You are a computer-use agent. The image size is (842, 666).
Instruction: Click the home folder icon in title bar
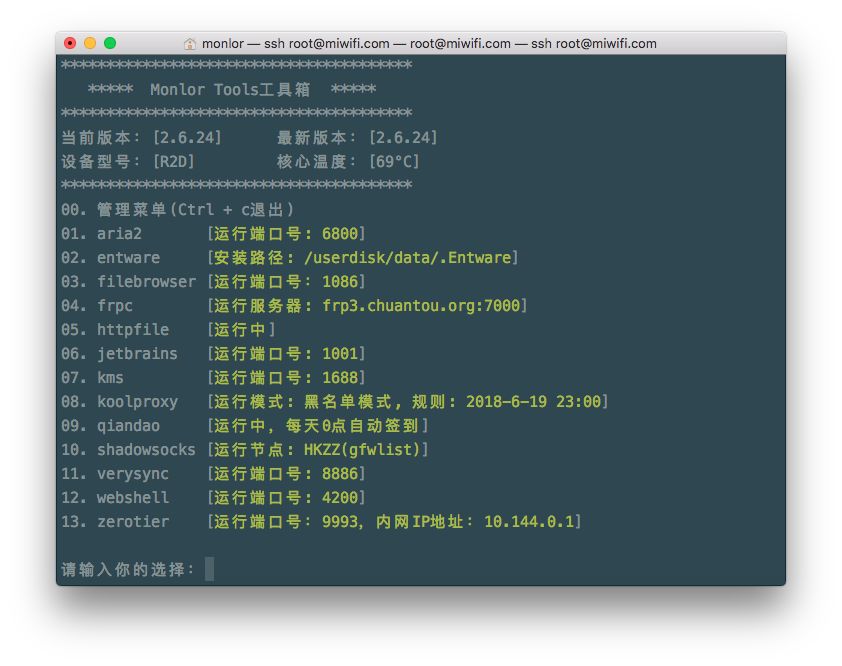[x=190, y=44]
